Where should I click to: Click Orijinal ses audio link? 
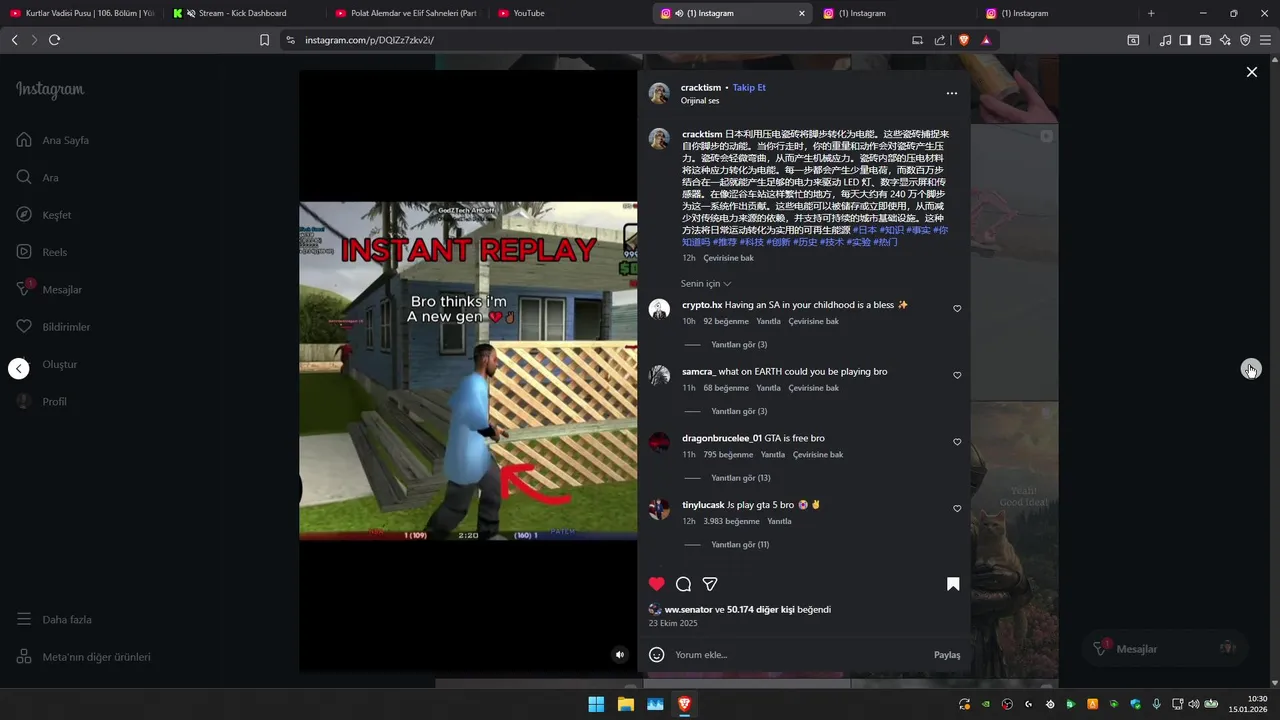700,100
